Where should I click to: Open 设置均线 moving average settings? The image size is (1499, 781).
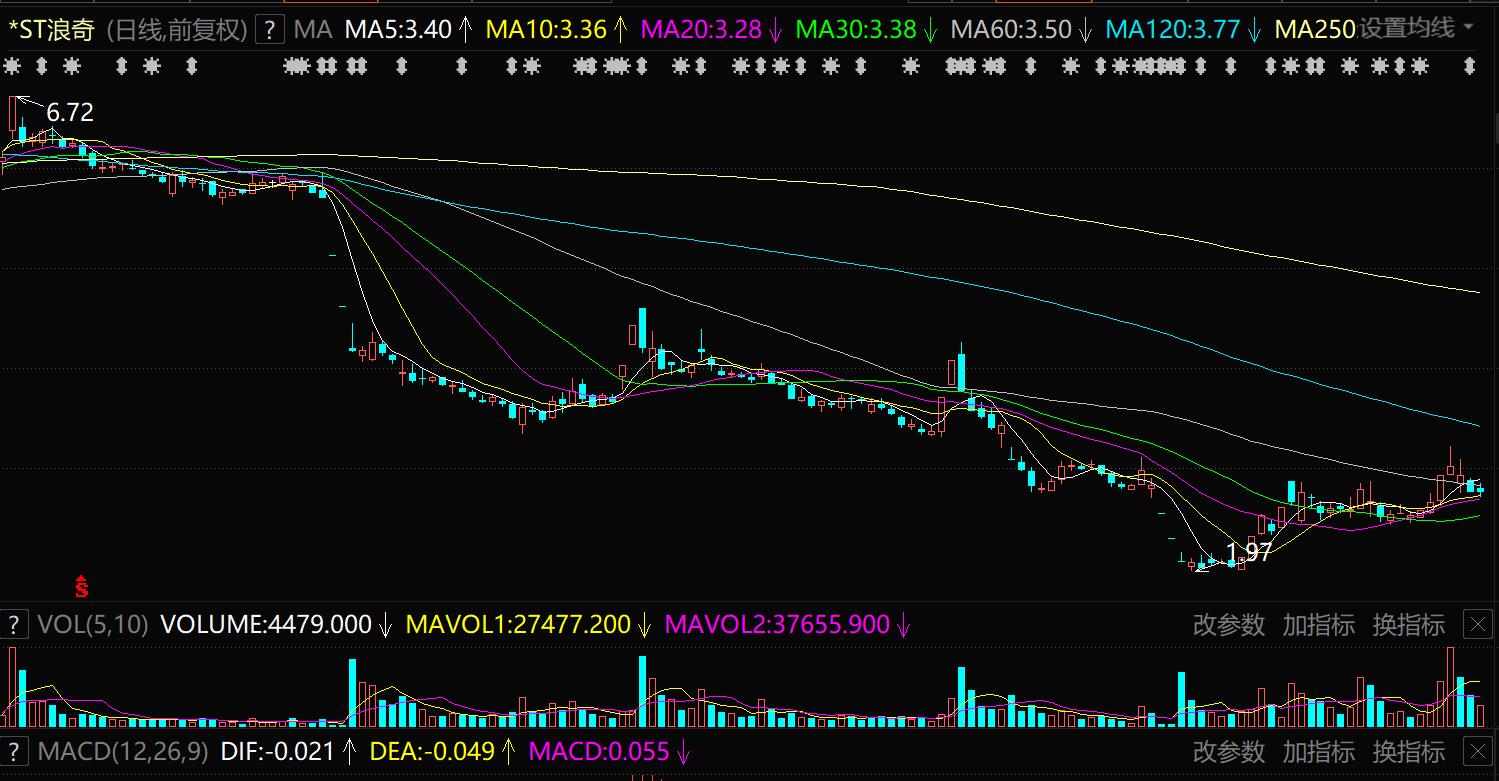coord(1407,28)
